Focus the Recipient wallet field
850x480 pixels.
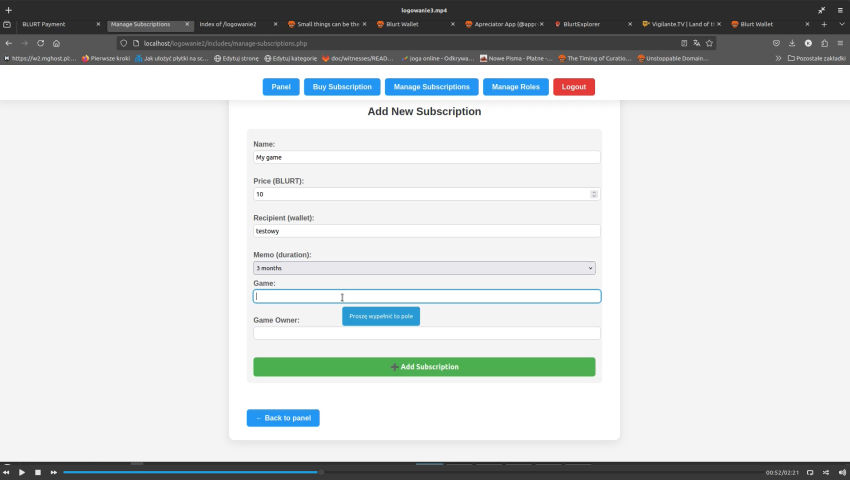(x=427, y=231)
